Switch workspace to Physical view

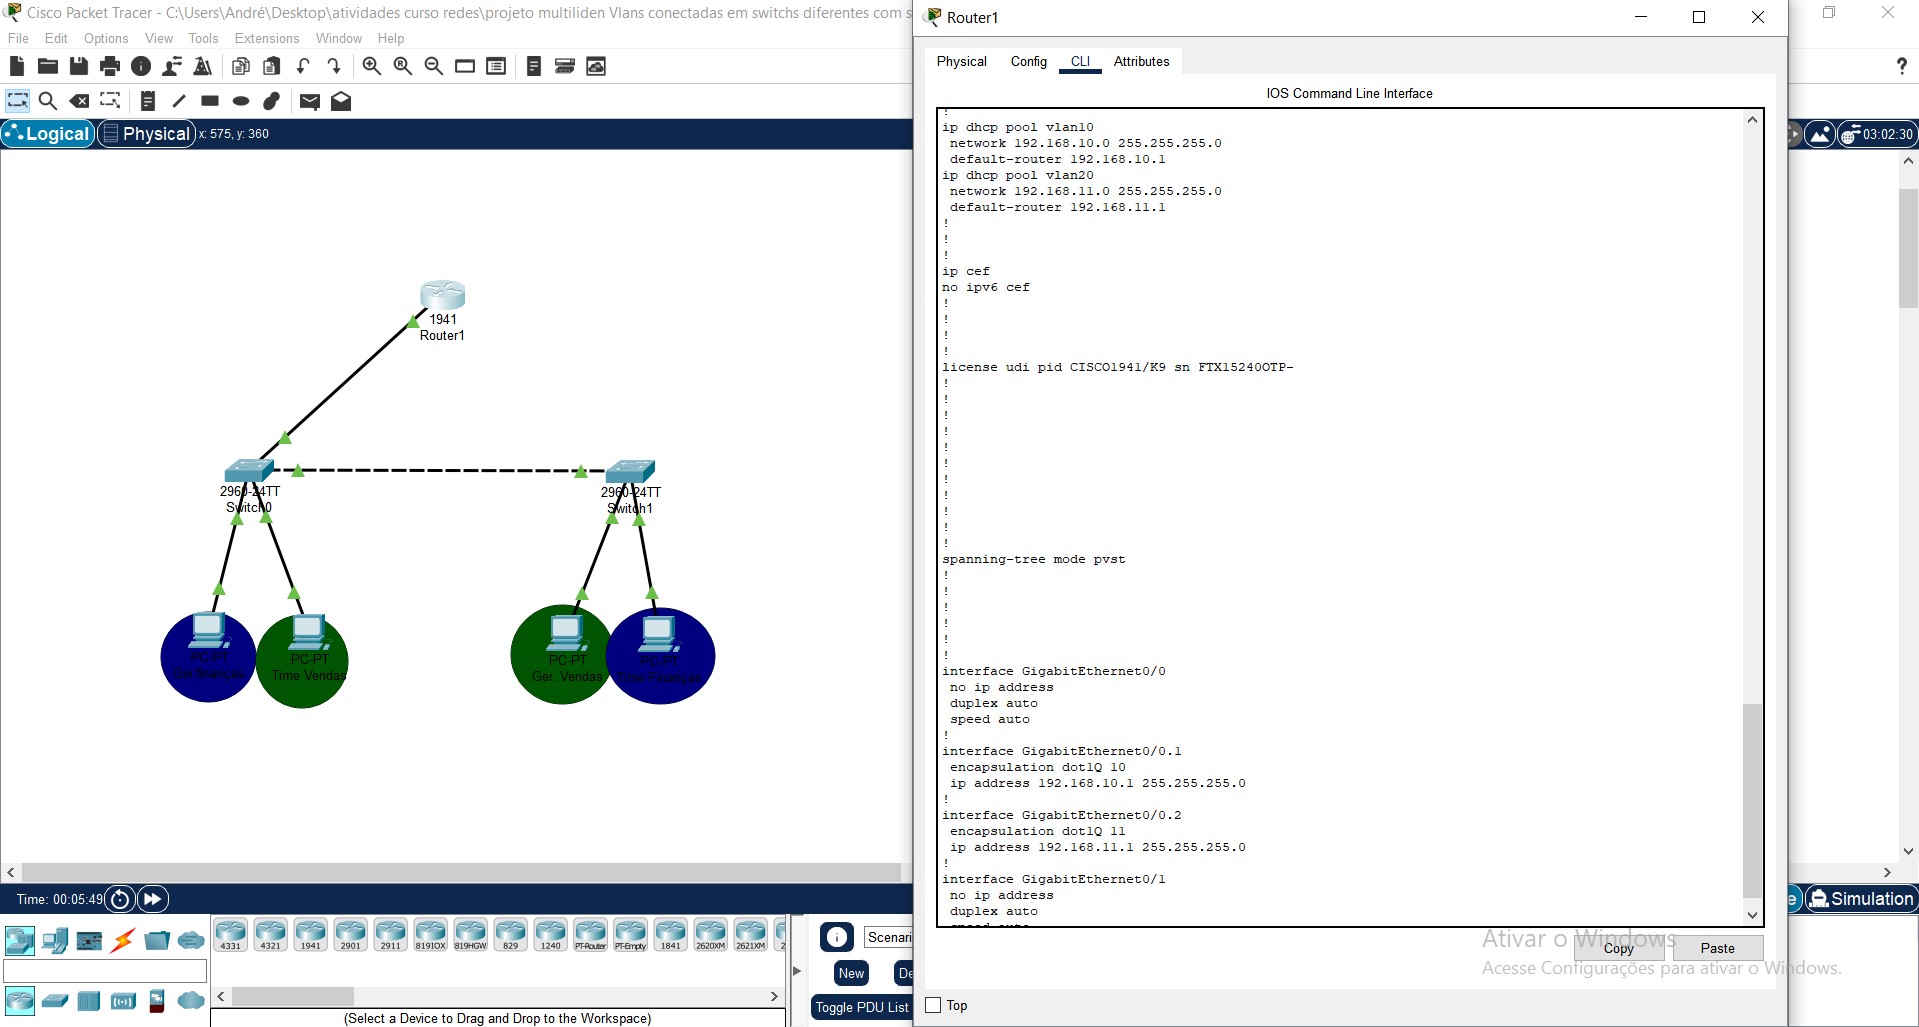(x=146, y=133)
